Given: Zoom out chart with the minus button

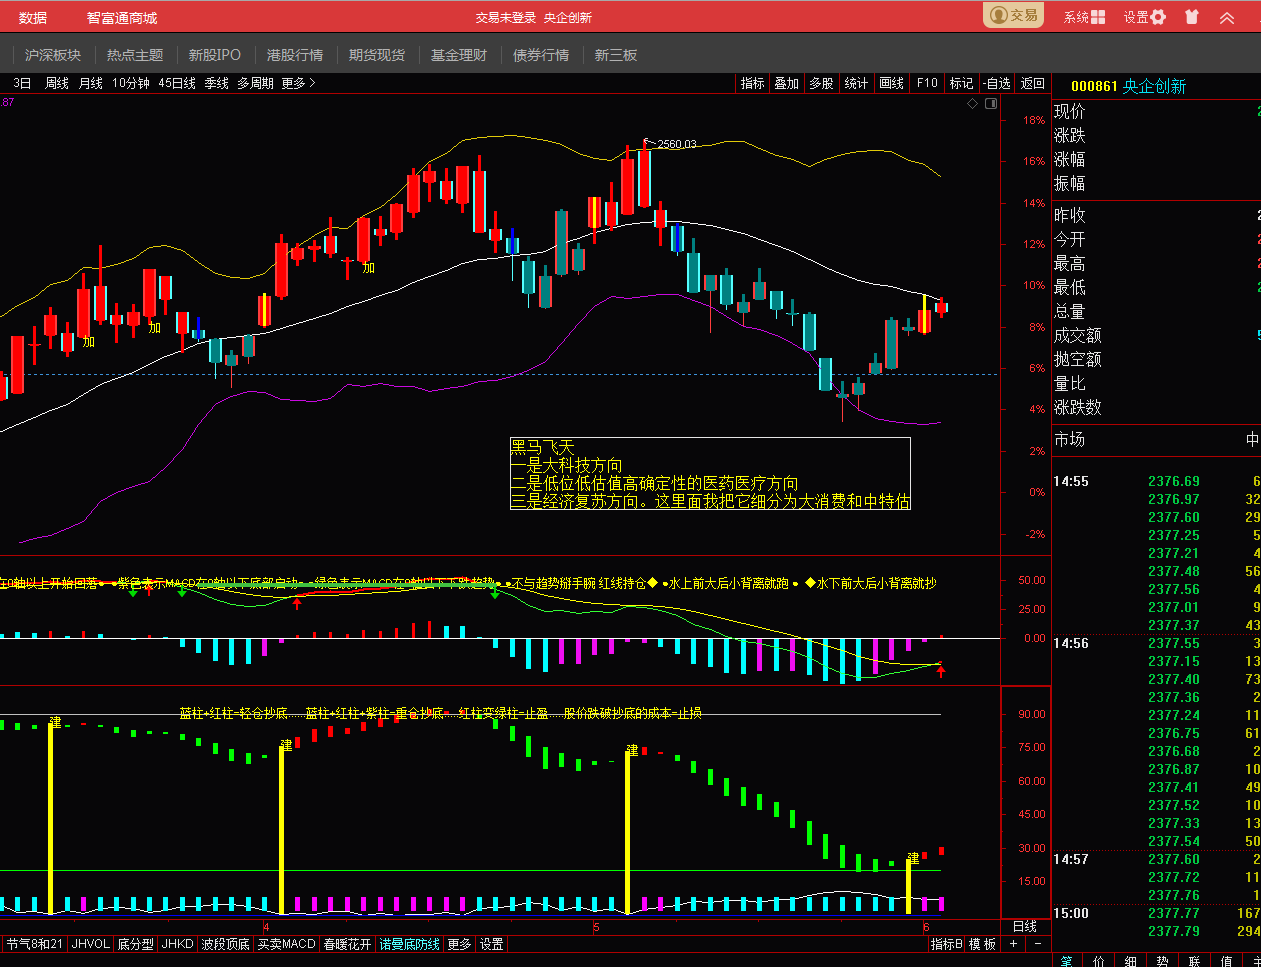Looking at the screenshot, I should (1037, 943).
